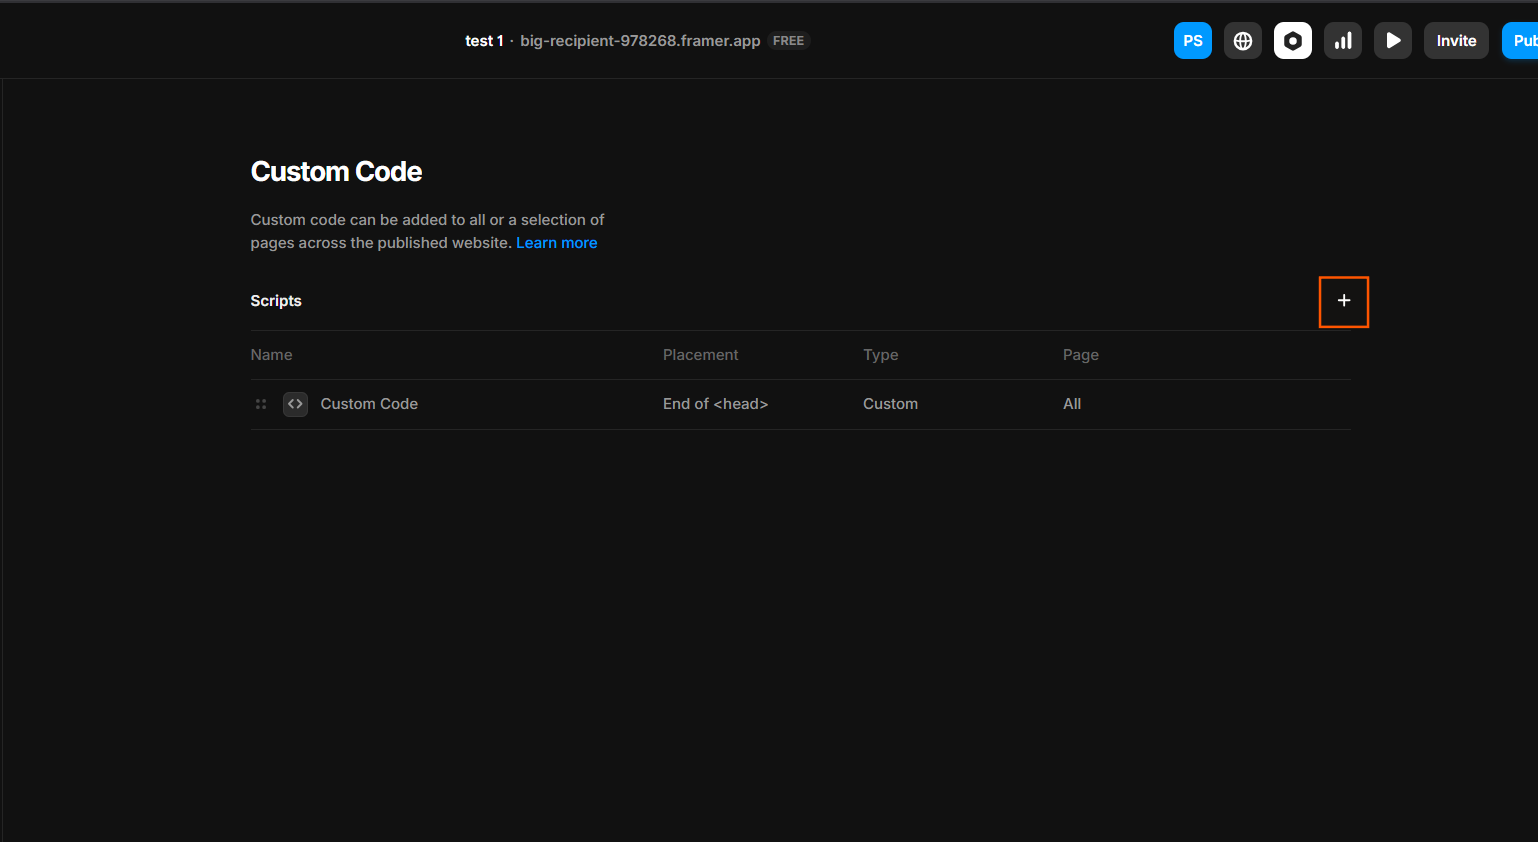
Task: Click the blue PS avatar icon
Action: [x=1193, y=40]
